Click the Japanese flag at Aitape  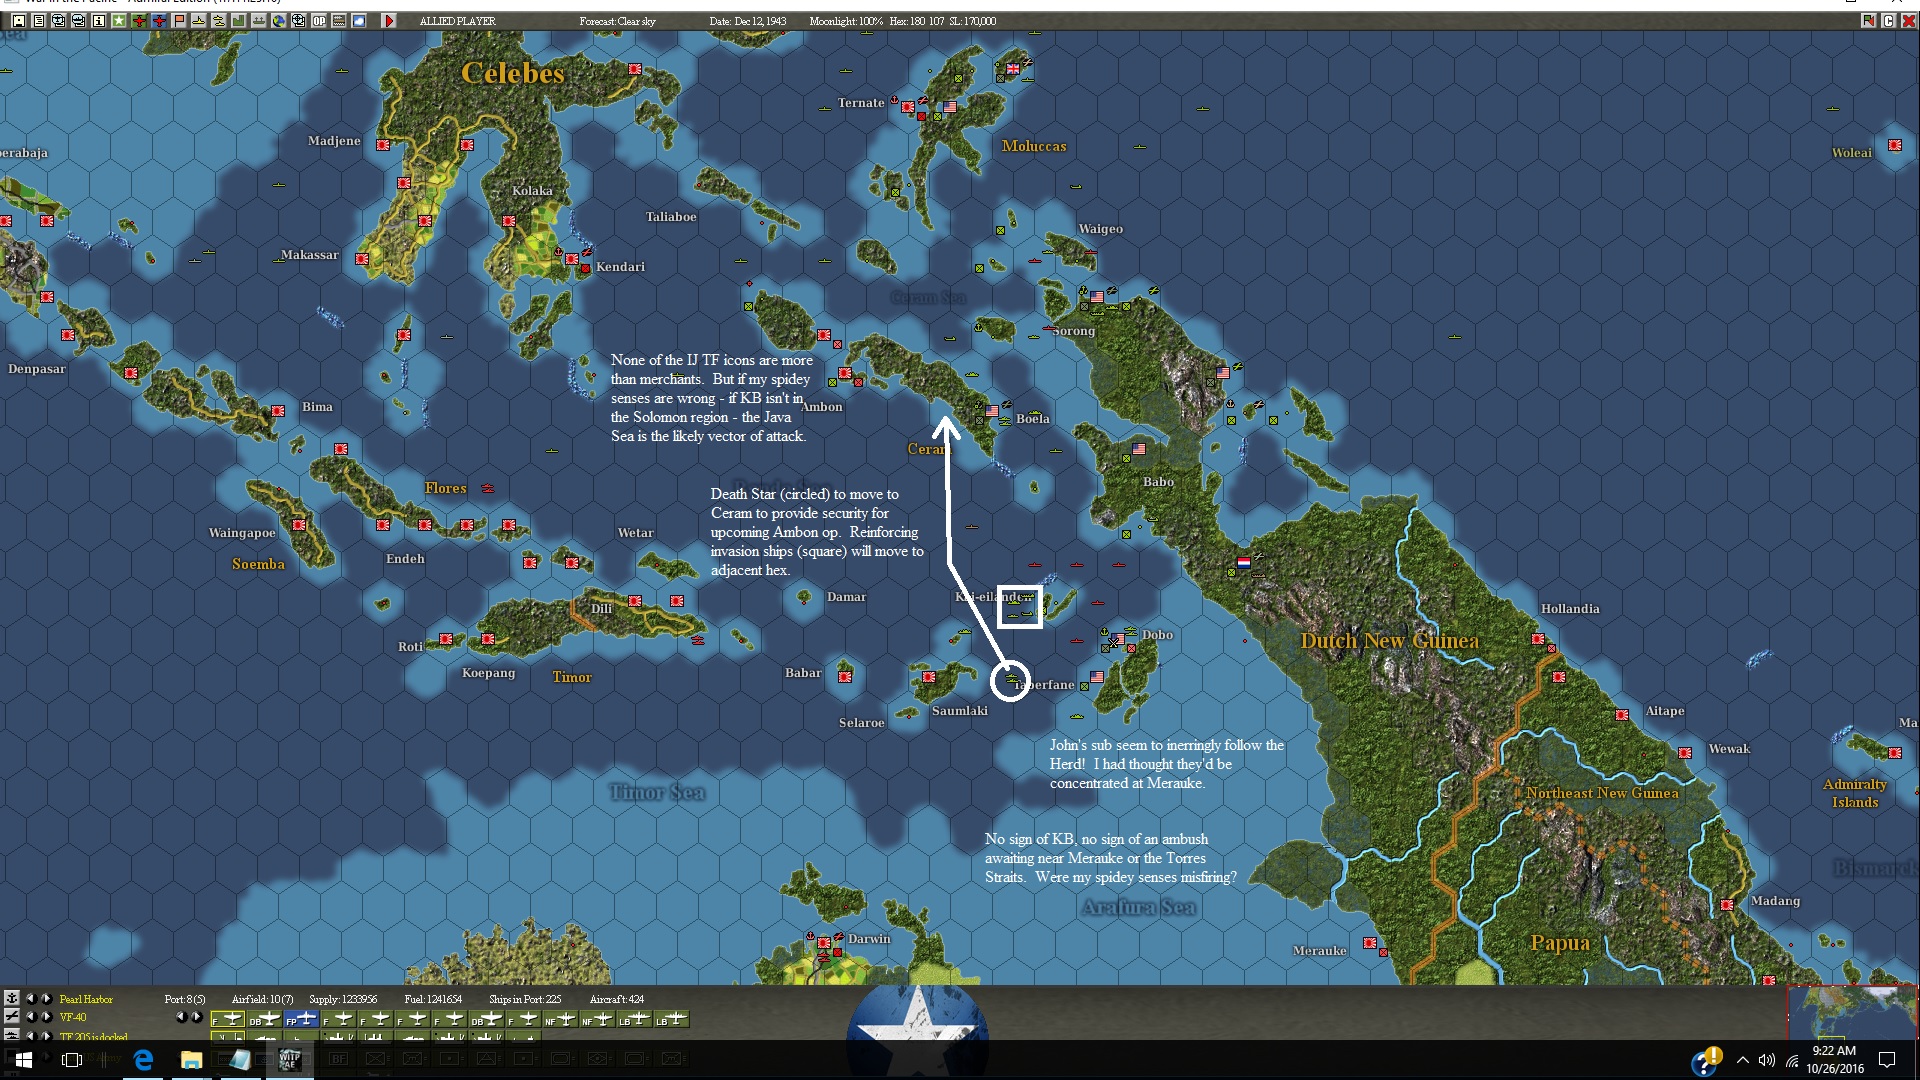tap(1622, 715)
